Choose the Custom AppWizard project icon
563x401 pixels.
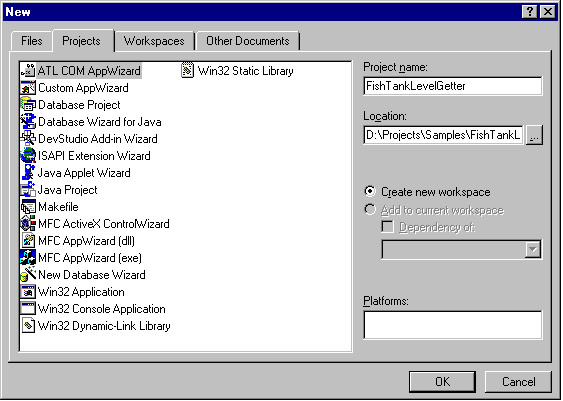[x=28, y=88]
